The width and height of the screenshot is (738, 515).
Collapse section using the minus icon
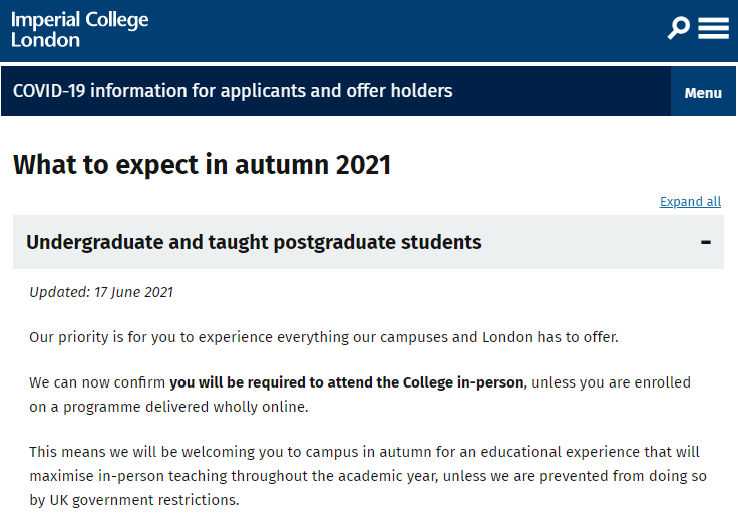point(706,242)
